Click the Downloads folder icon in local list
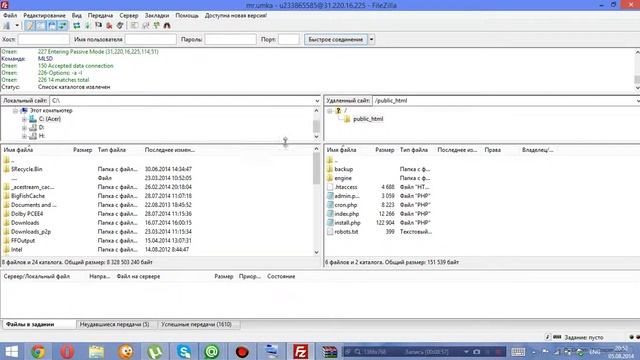Screen dimensions: 640x360 (7, 223)
